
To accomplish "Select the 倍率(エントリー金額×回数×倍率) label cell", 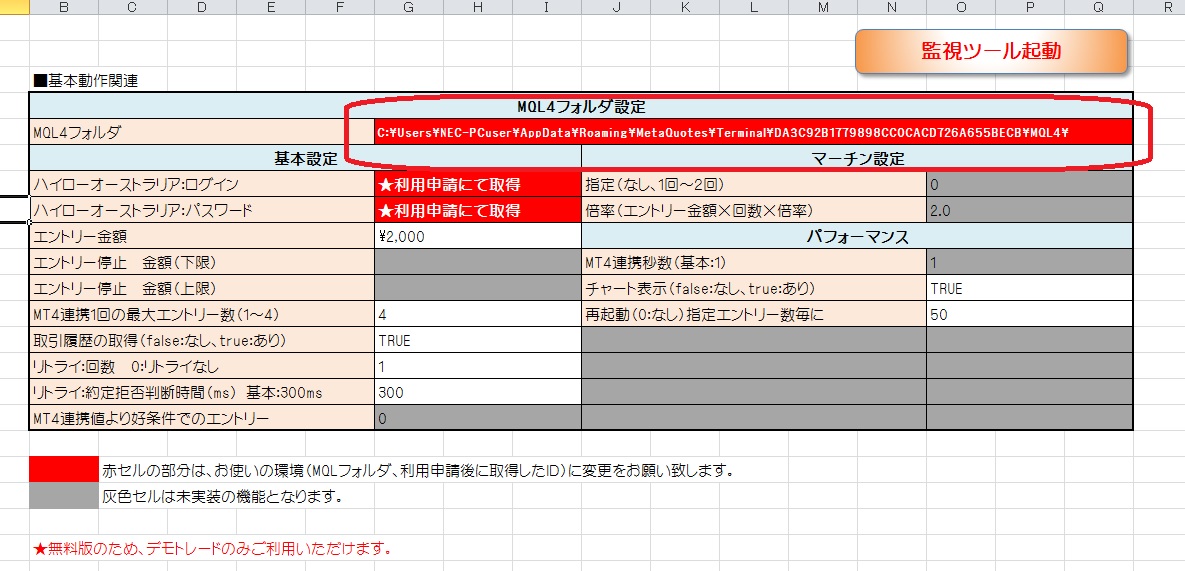I will click(754, 211).
